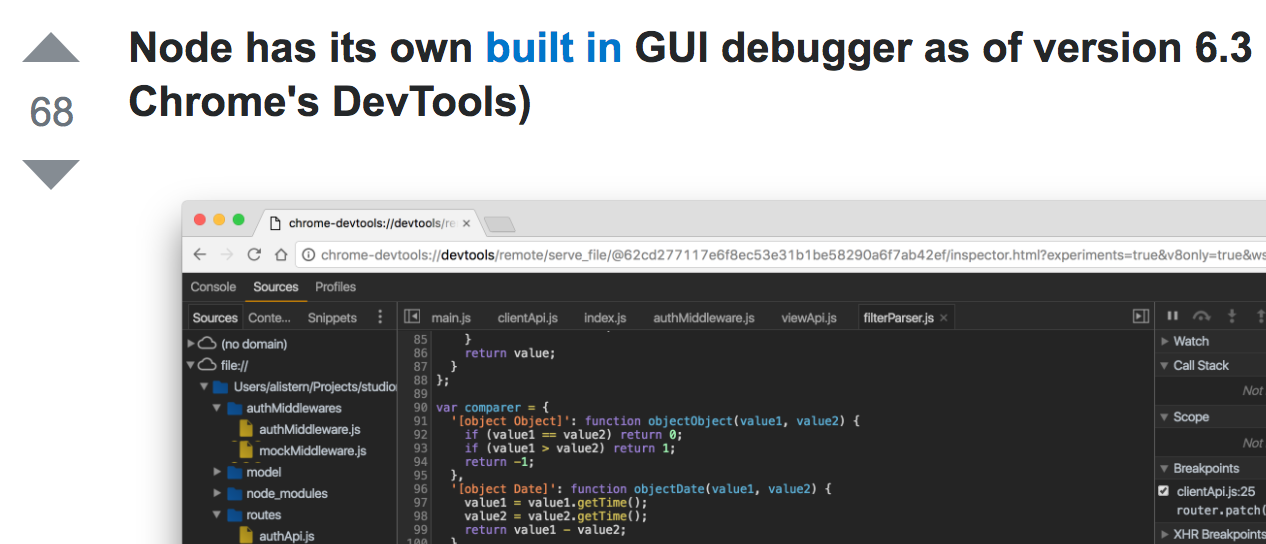Click the step into icon

click(x=1232, y=316)
